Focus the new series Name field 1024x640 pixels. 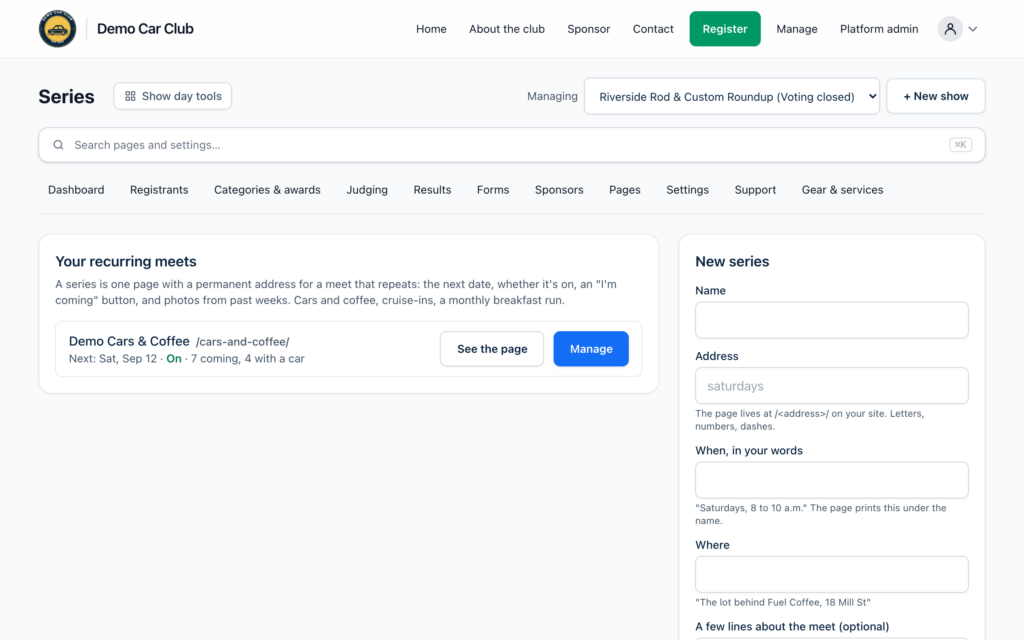point(831,320)
